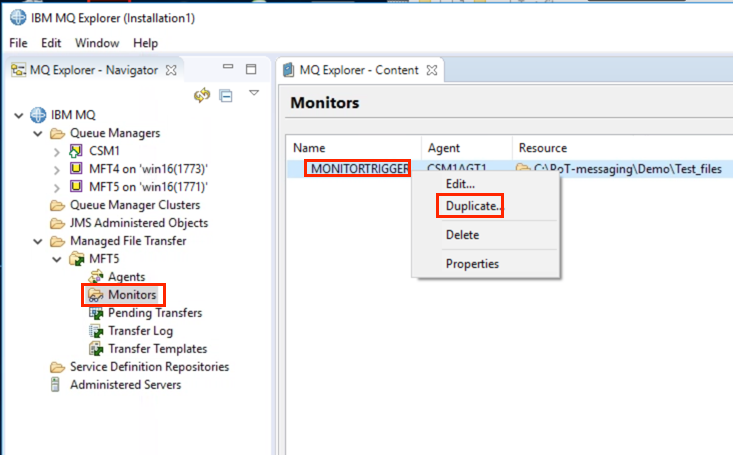Click the yellow refresh icon in Navigator toolbar
Screen dimensions: 733x455
[x=202, y=95]
